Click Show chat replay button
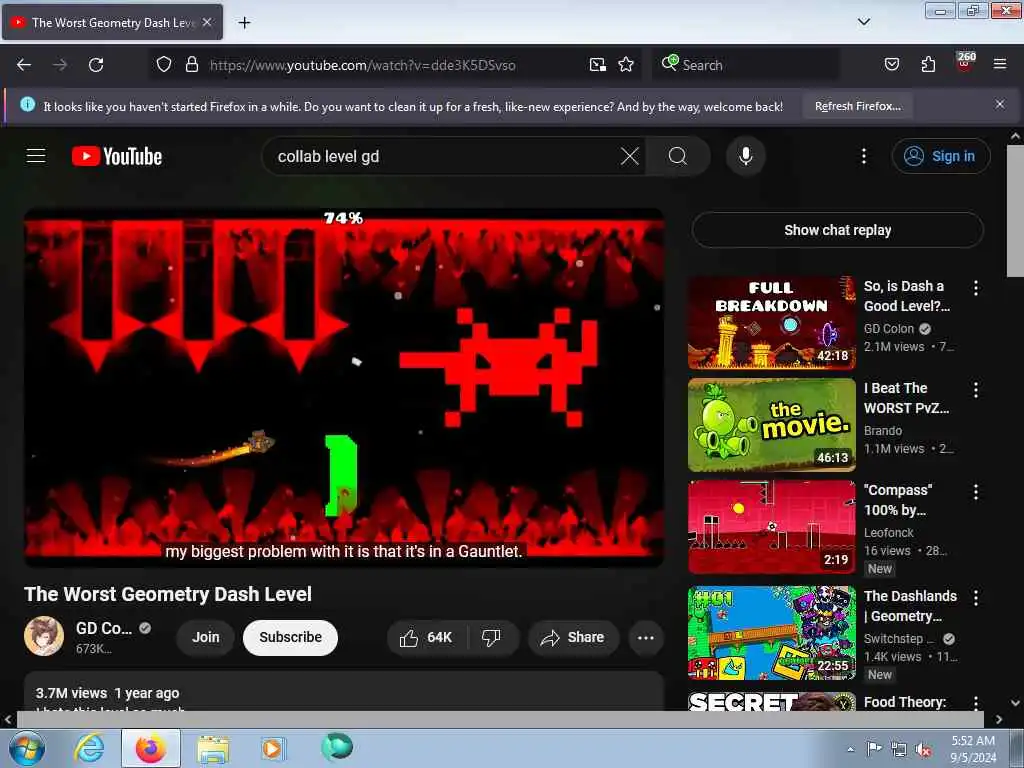 tap(837, 230)
